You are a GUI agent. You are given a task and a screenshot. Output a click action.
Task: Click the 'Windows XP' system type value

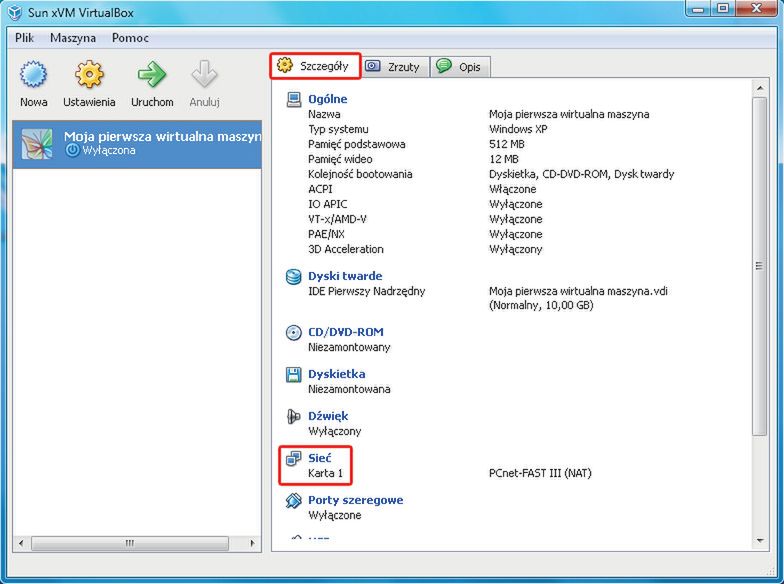click(518, 129)
